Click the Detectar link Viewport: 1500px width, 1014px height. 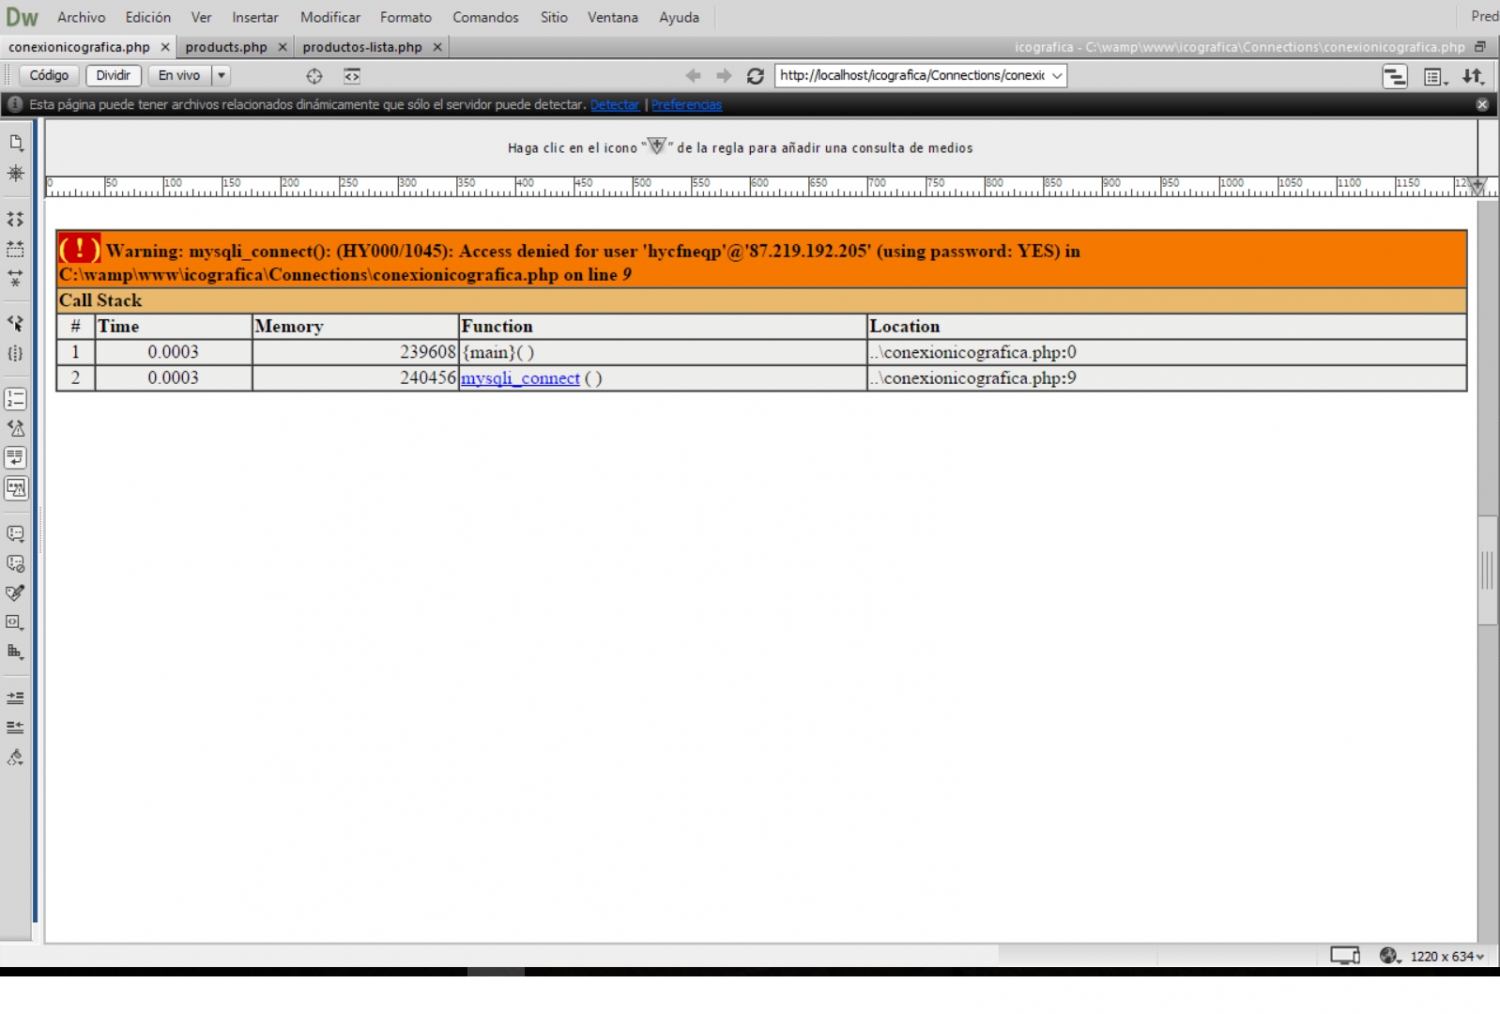pyautogui.click(x=614, y=104)
